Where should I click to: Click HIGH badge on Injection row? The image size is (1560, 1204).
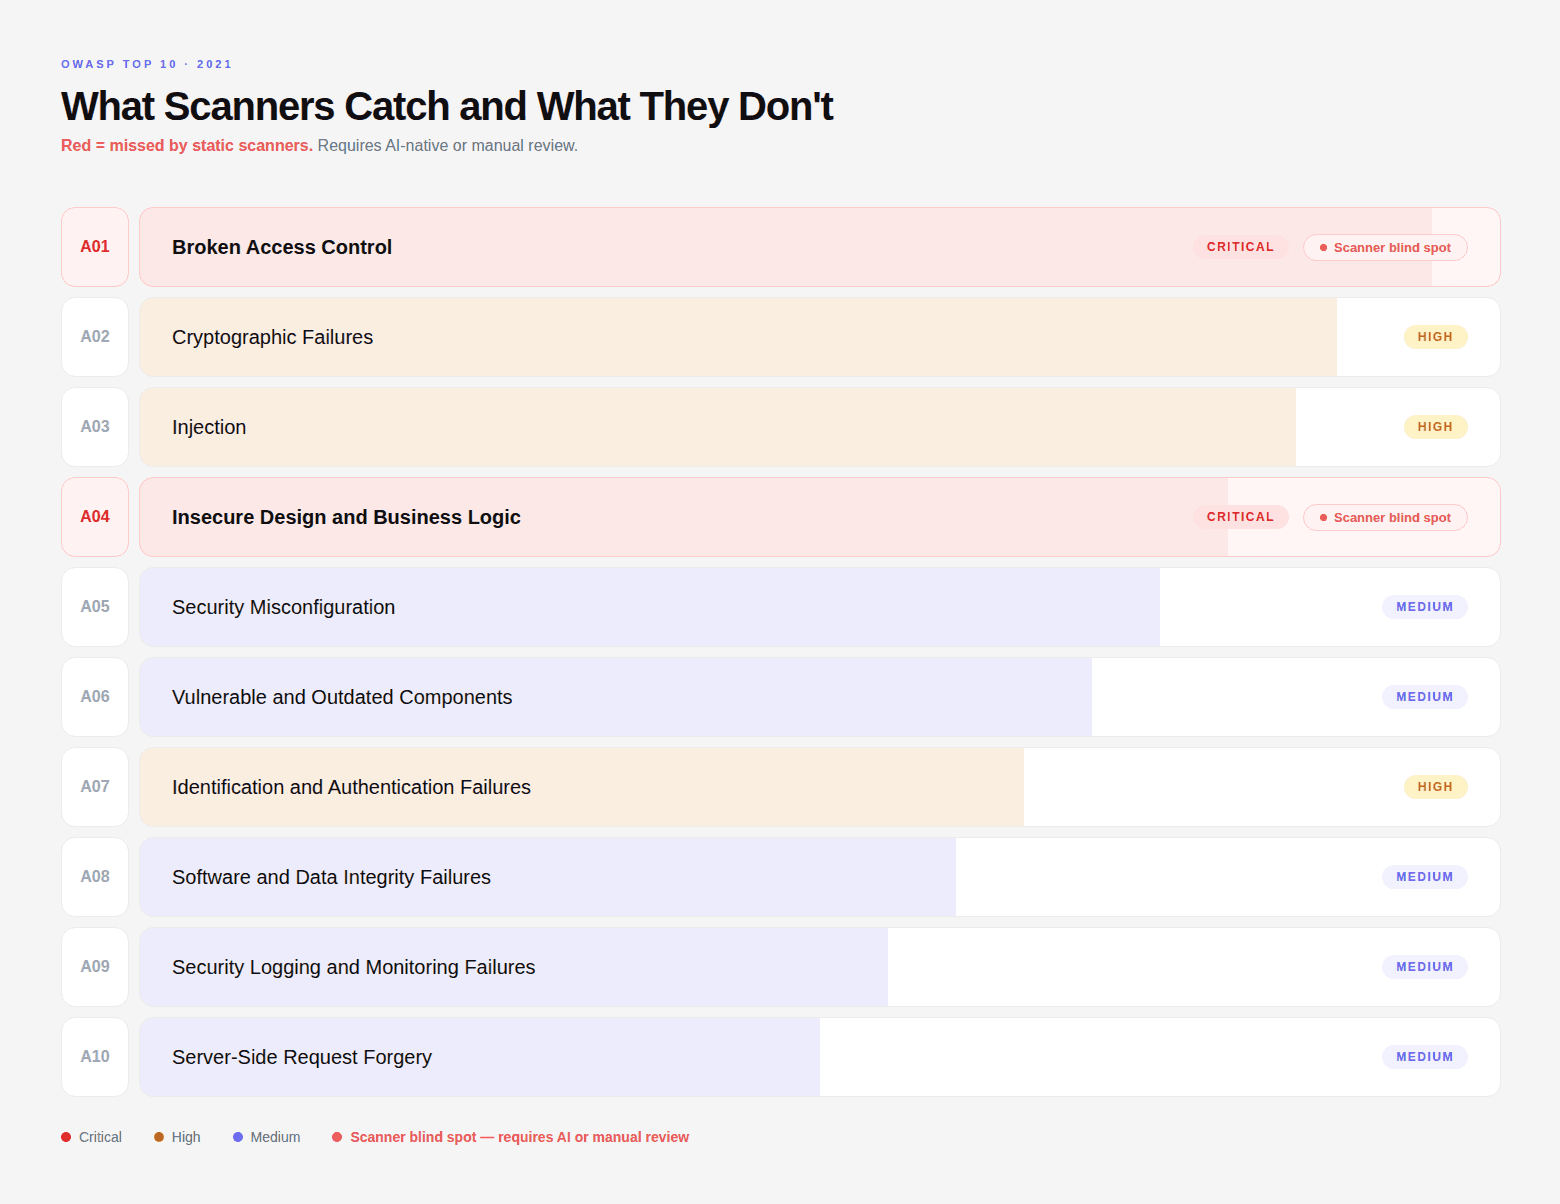[x=1435, y=427]
